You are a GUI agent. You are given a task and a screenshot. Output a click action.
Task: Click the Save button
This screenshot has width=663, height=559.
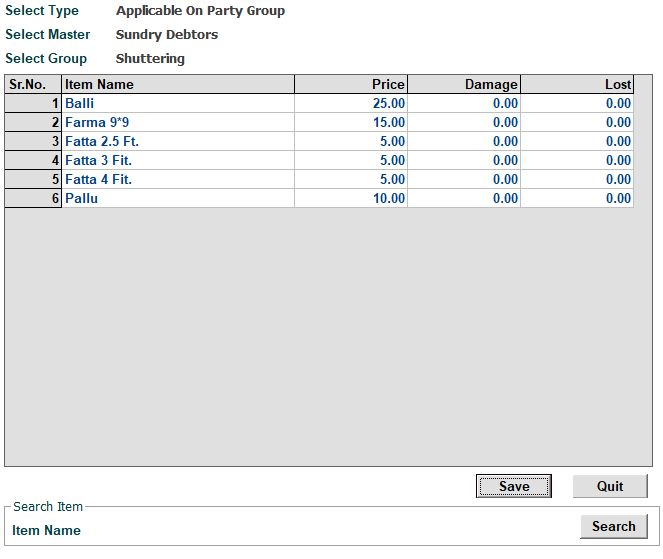pos(513,486)
